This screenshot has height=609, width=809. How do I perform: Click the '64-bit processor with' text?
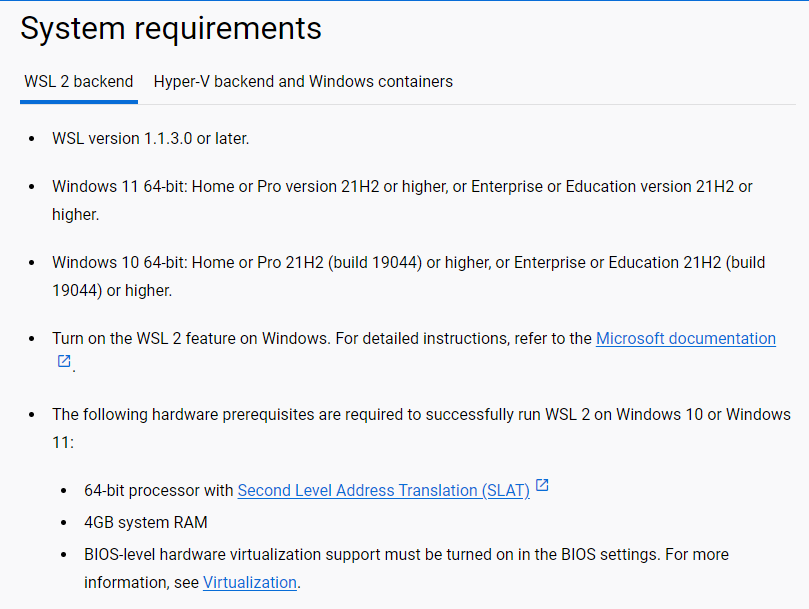(x=160, y=491)
